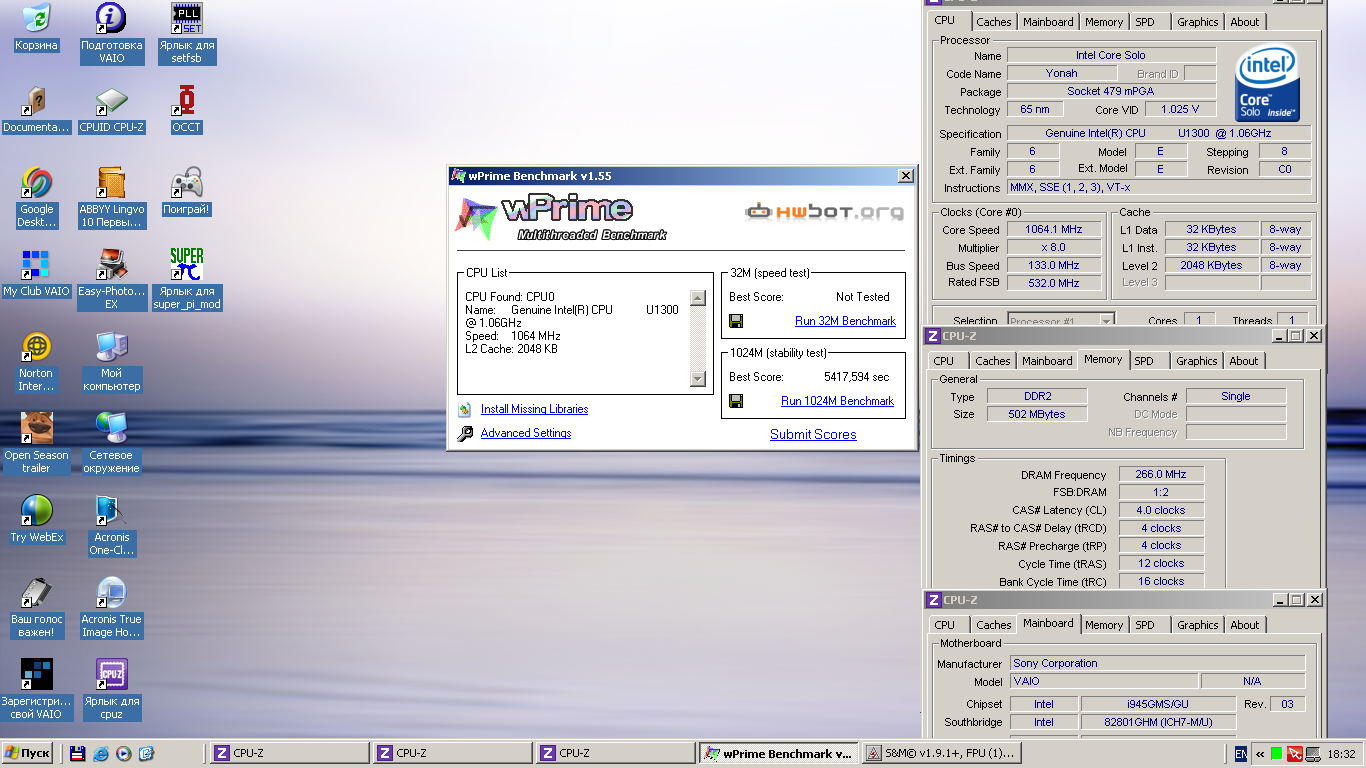Switch to SPD tab in the Memory CPU-Z window
The width and height of the screenshot is (1366, 768).
(1144, 361)
